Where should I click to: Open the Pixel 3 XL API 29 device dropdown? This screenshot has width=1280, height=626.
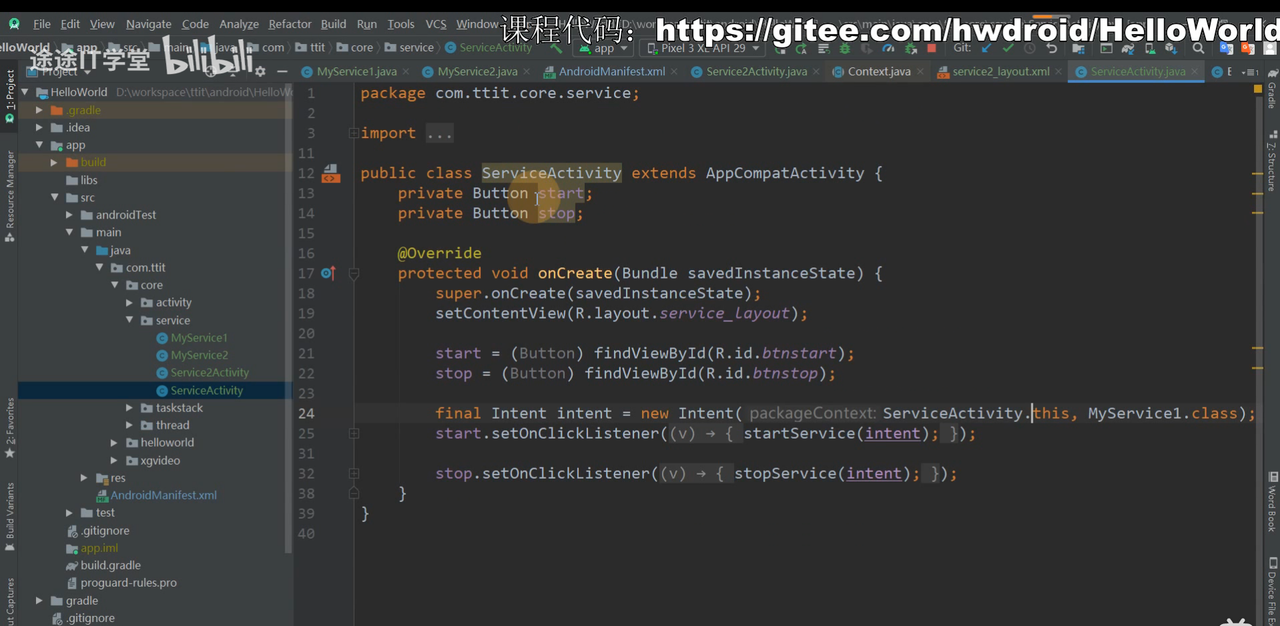[702, 48]
